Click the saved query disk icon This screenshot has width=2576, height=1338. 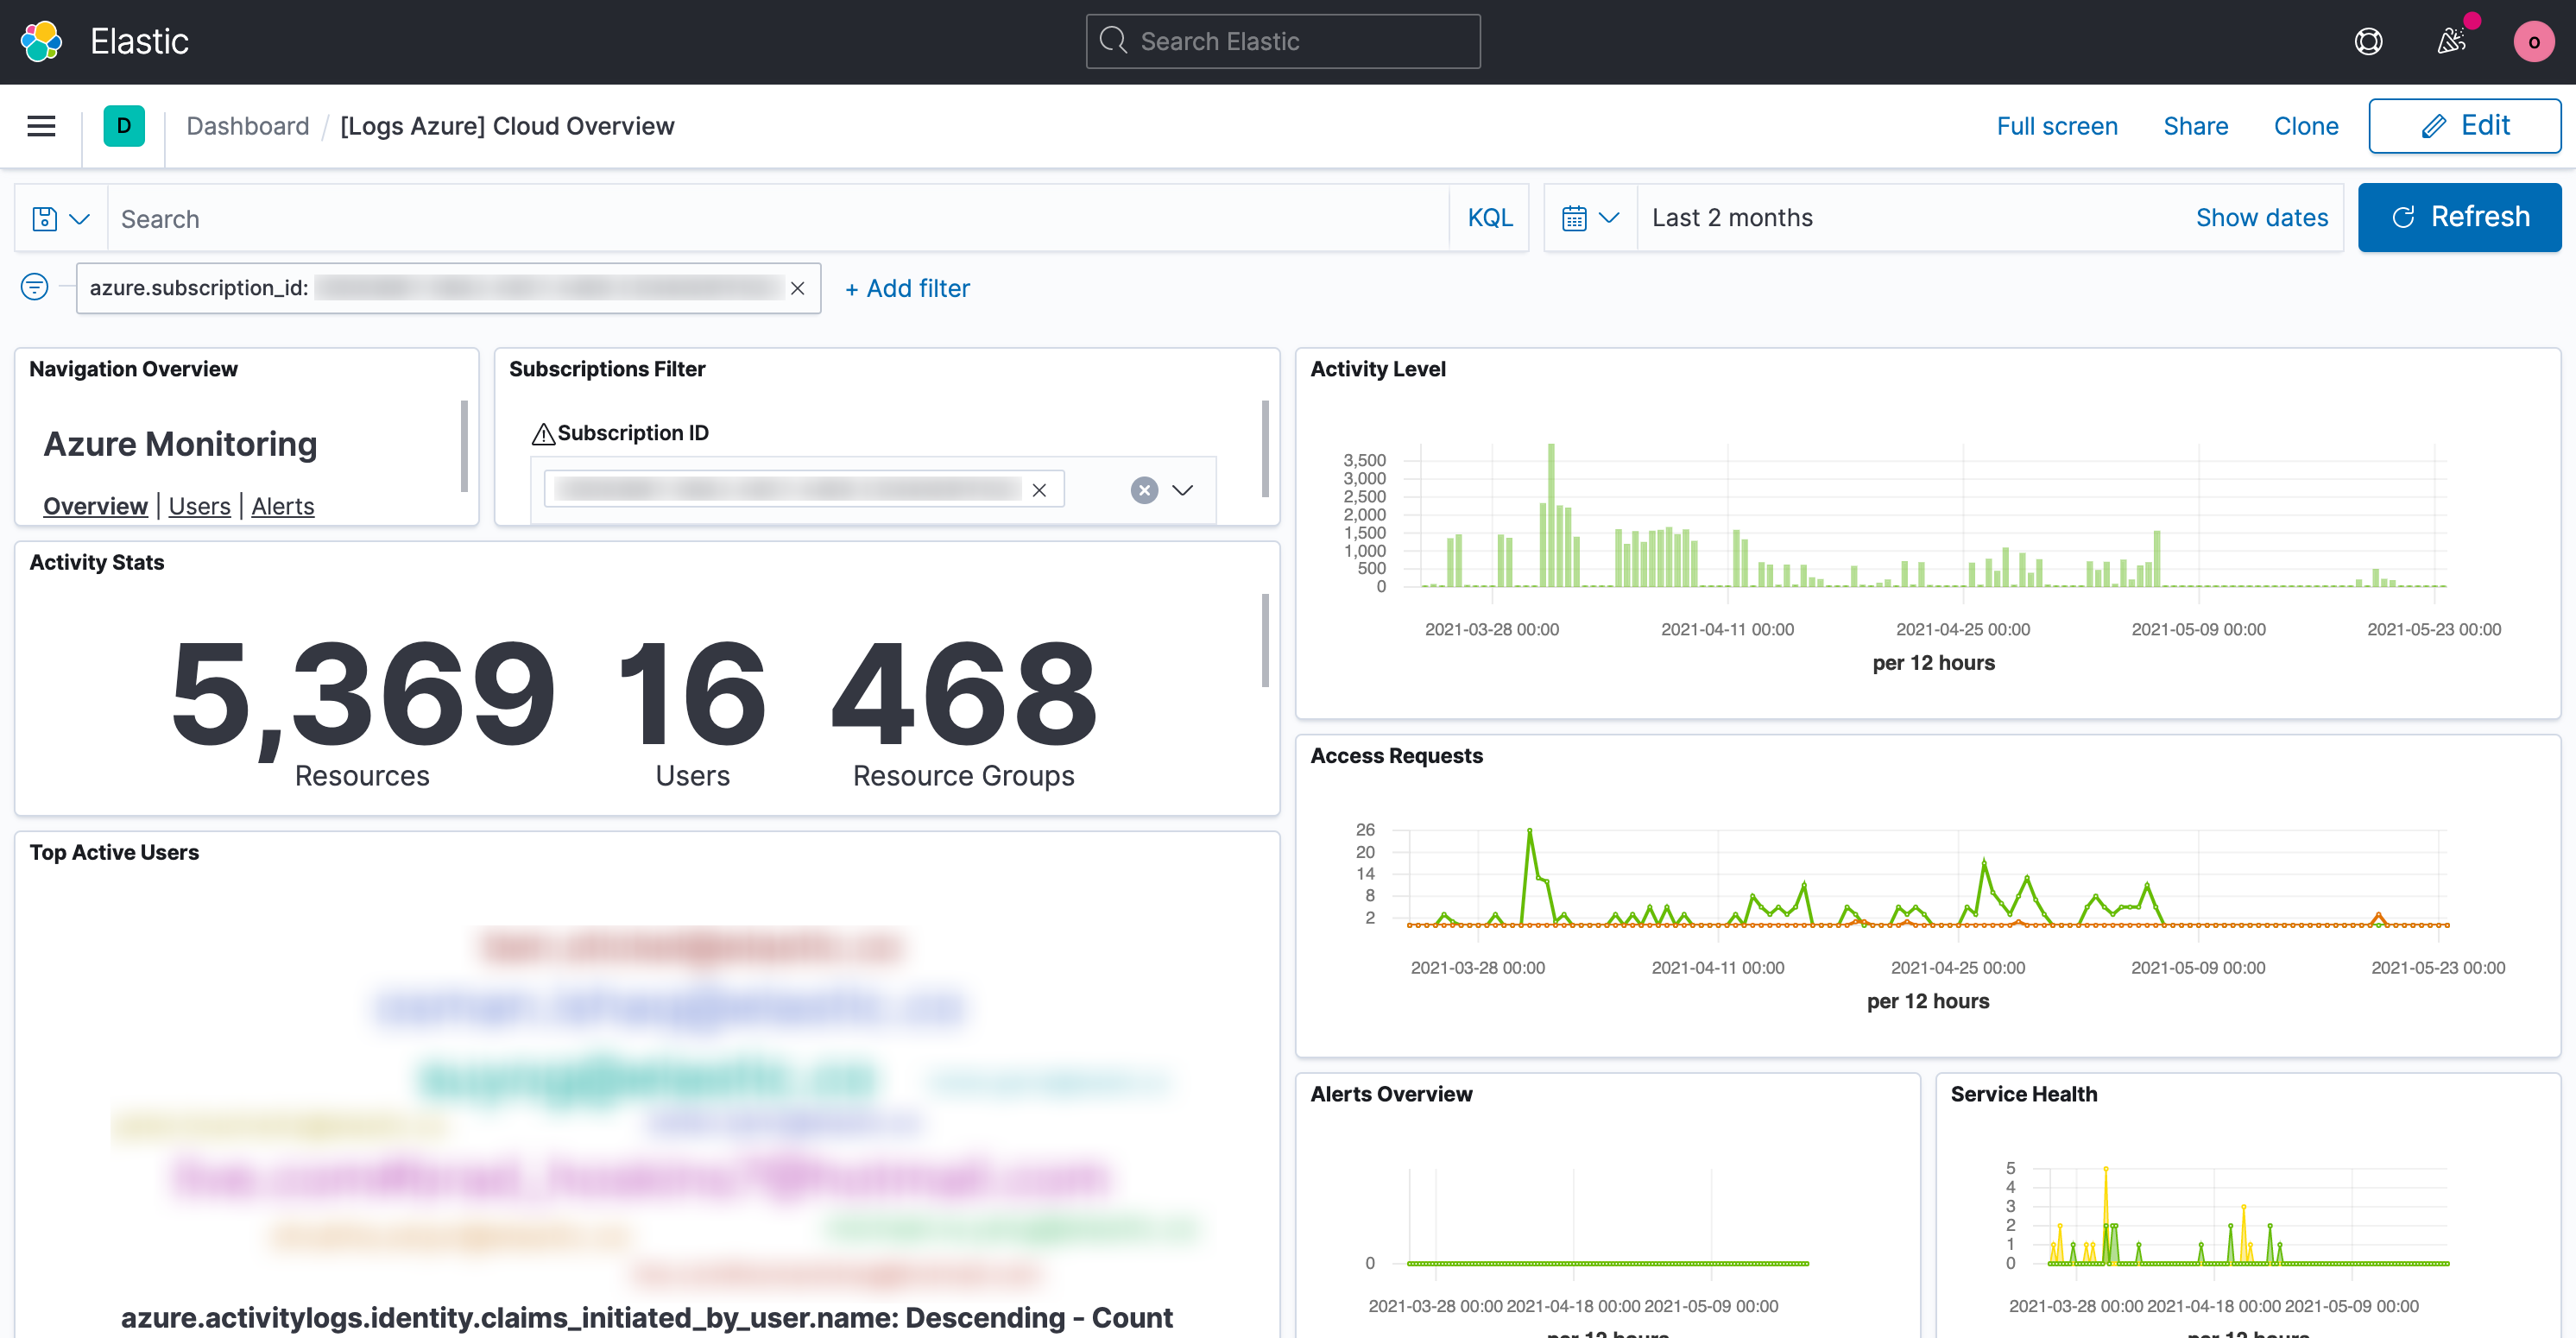pos(45,218)
